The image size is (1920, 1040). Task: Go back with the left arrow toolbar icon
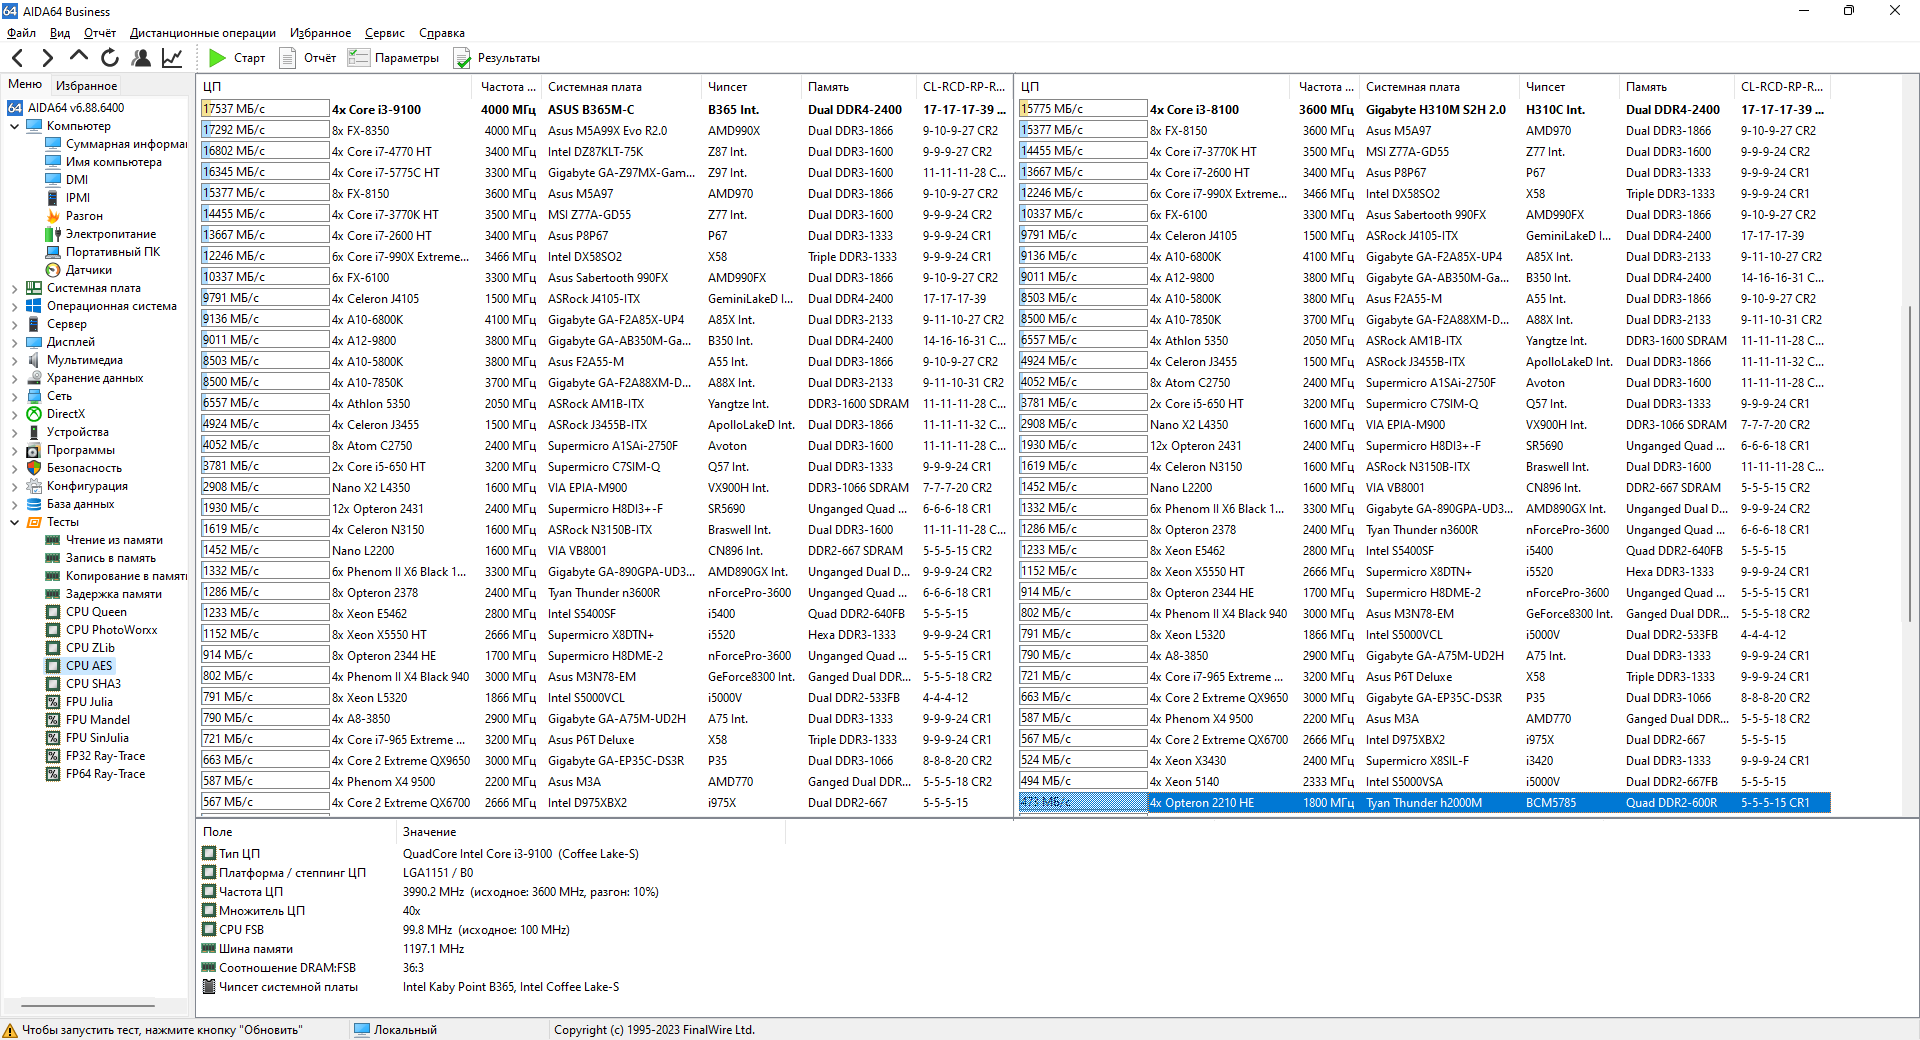point(17,58)
